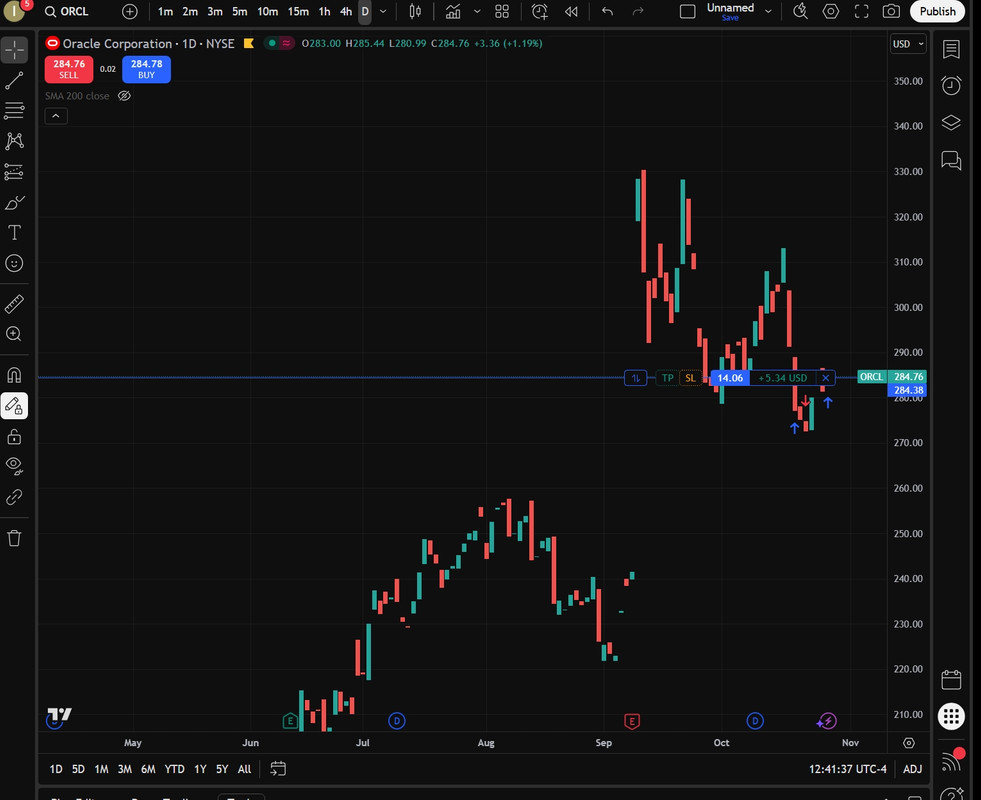Image resolution: width=981 pixels, height=800 pixels.
Task: Publish the chart idea
Action: 937,11
